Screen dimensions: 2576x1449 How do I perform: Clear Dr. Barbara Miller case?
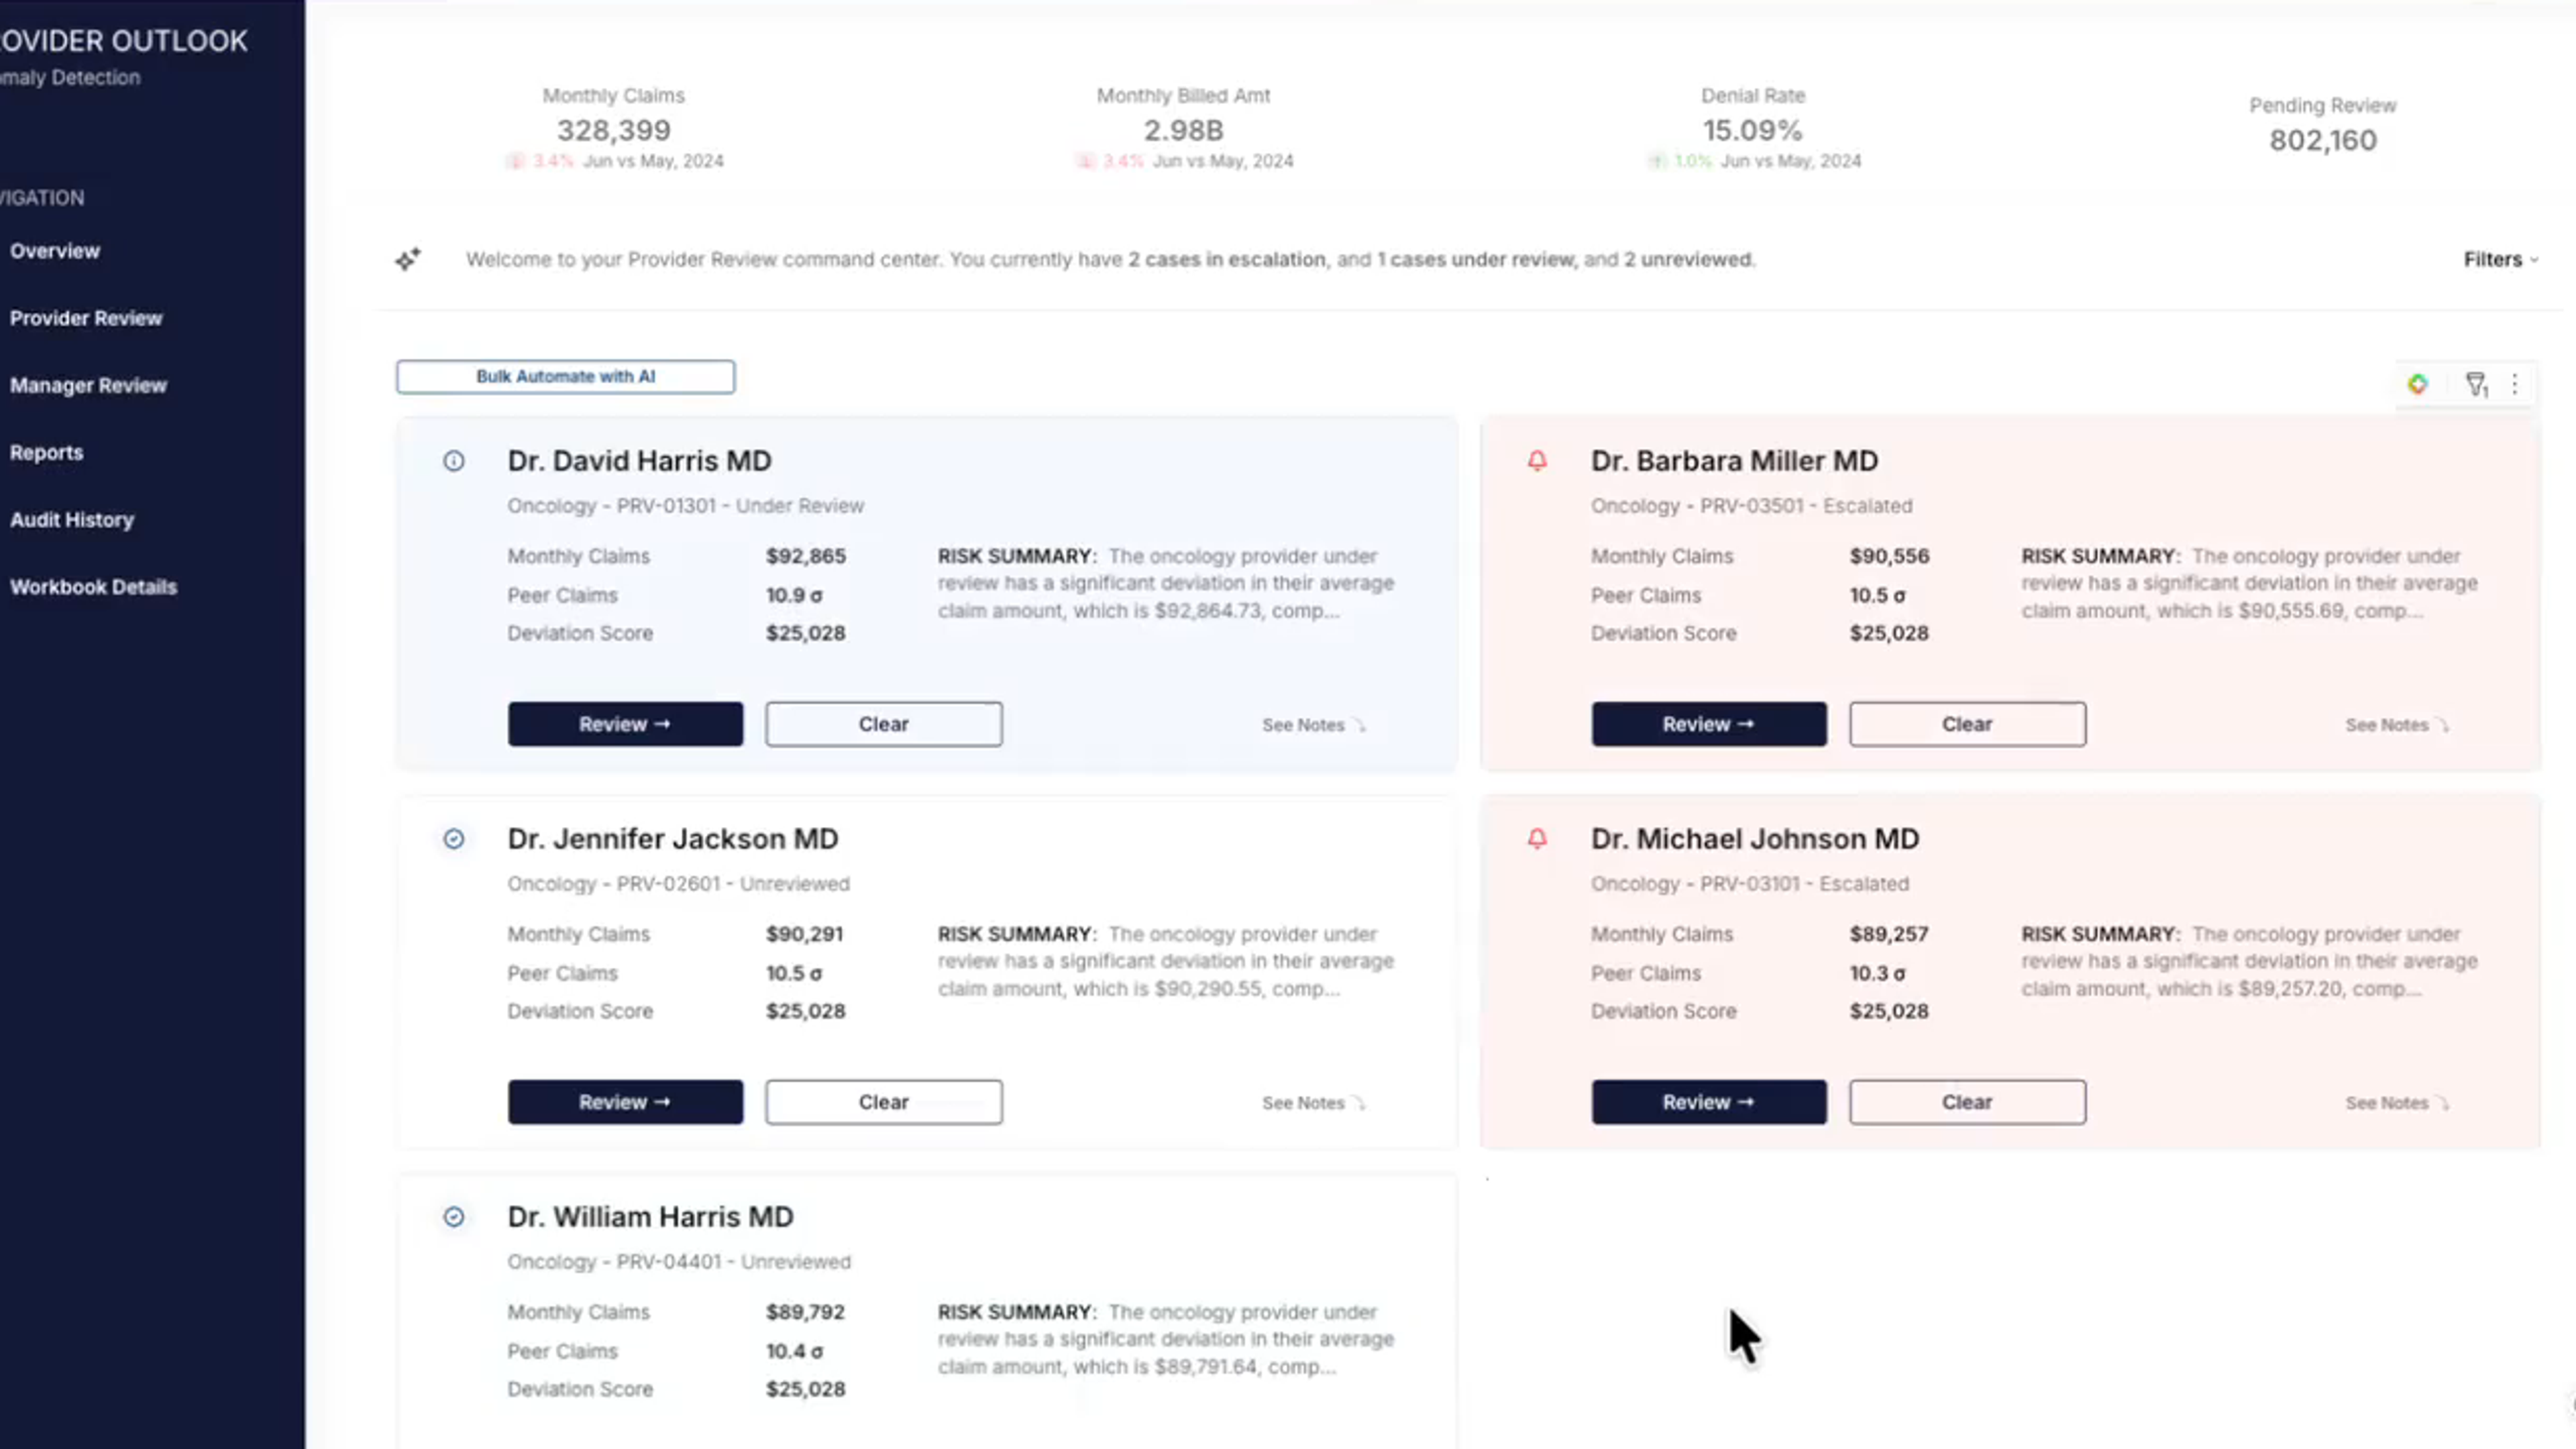pos(1967,724)
